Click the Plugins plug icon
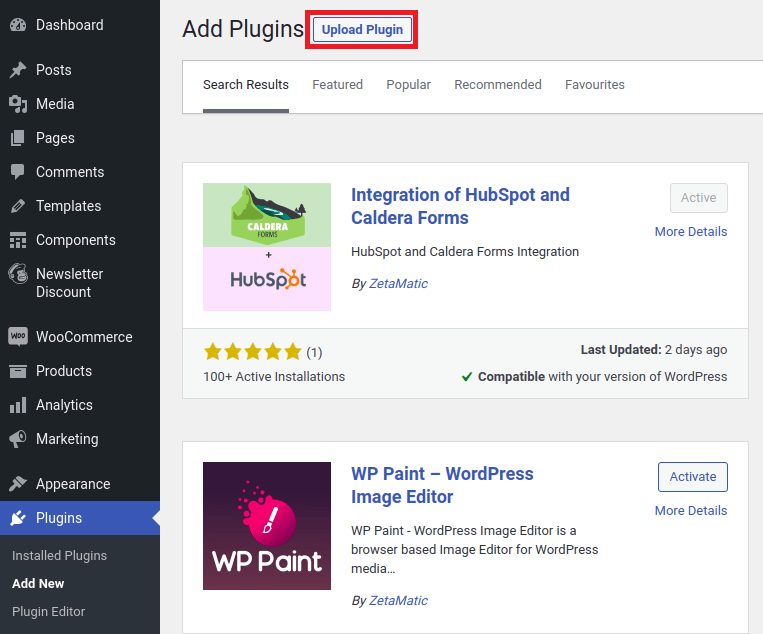The image size is (763, 634). pos(18,518)
